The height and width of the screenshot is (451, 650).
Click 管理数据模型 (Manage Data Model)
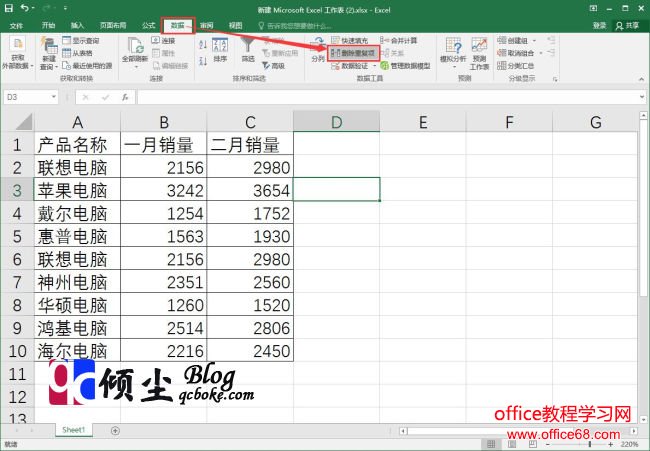coord(405,65)
